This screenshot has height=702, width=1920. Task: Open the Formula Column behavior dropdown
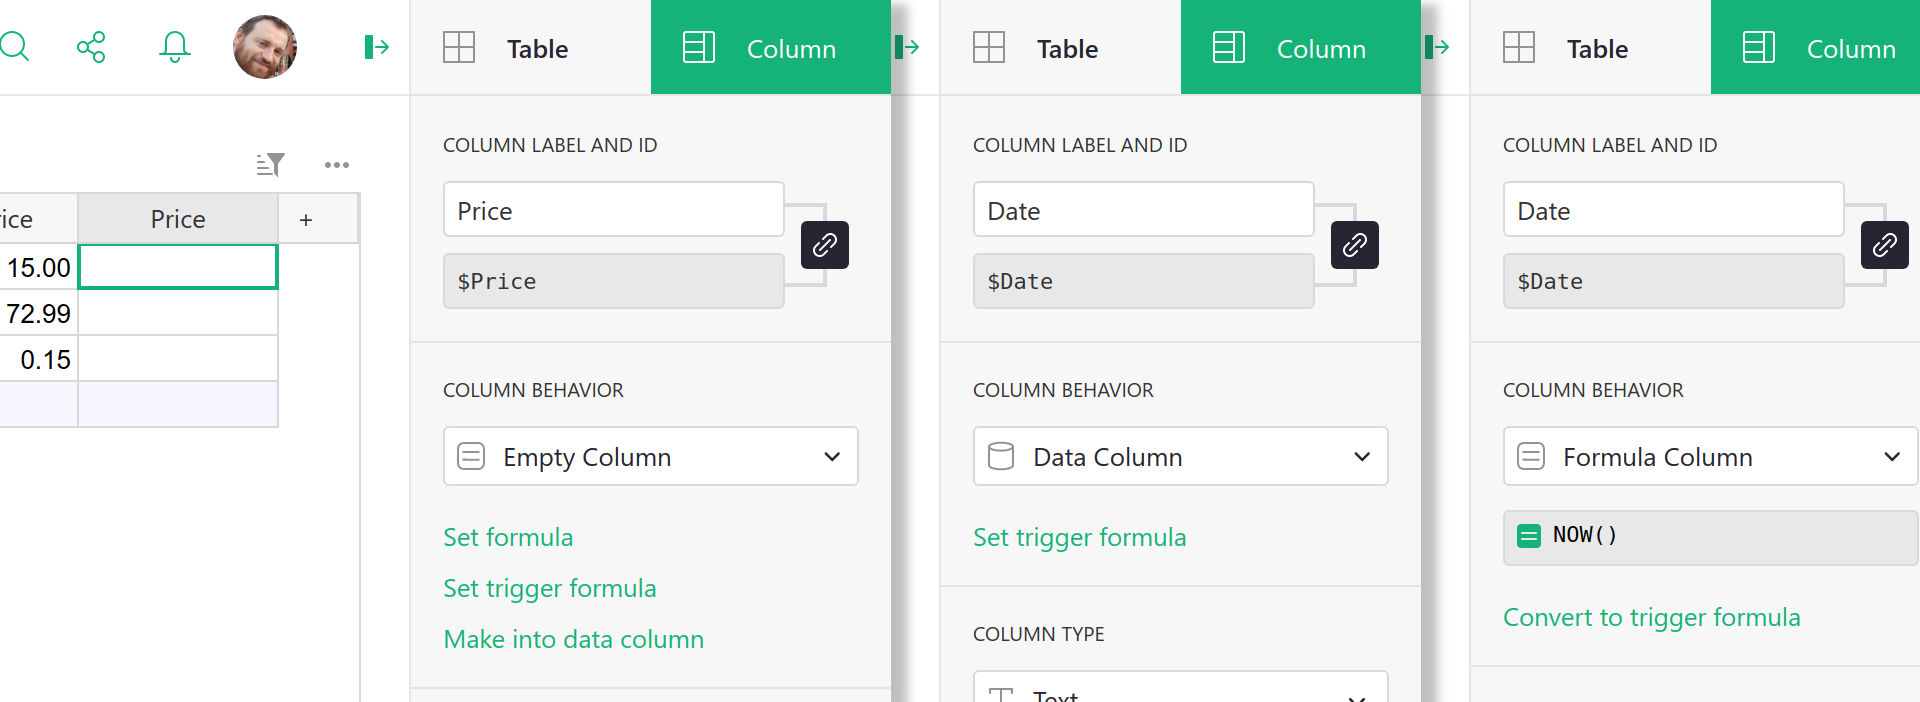click(x=1710, y=457)
